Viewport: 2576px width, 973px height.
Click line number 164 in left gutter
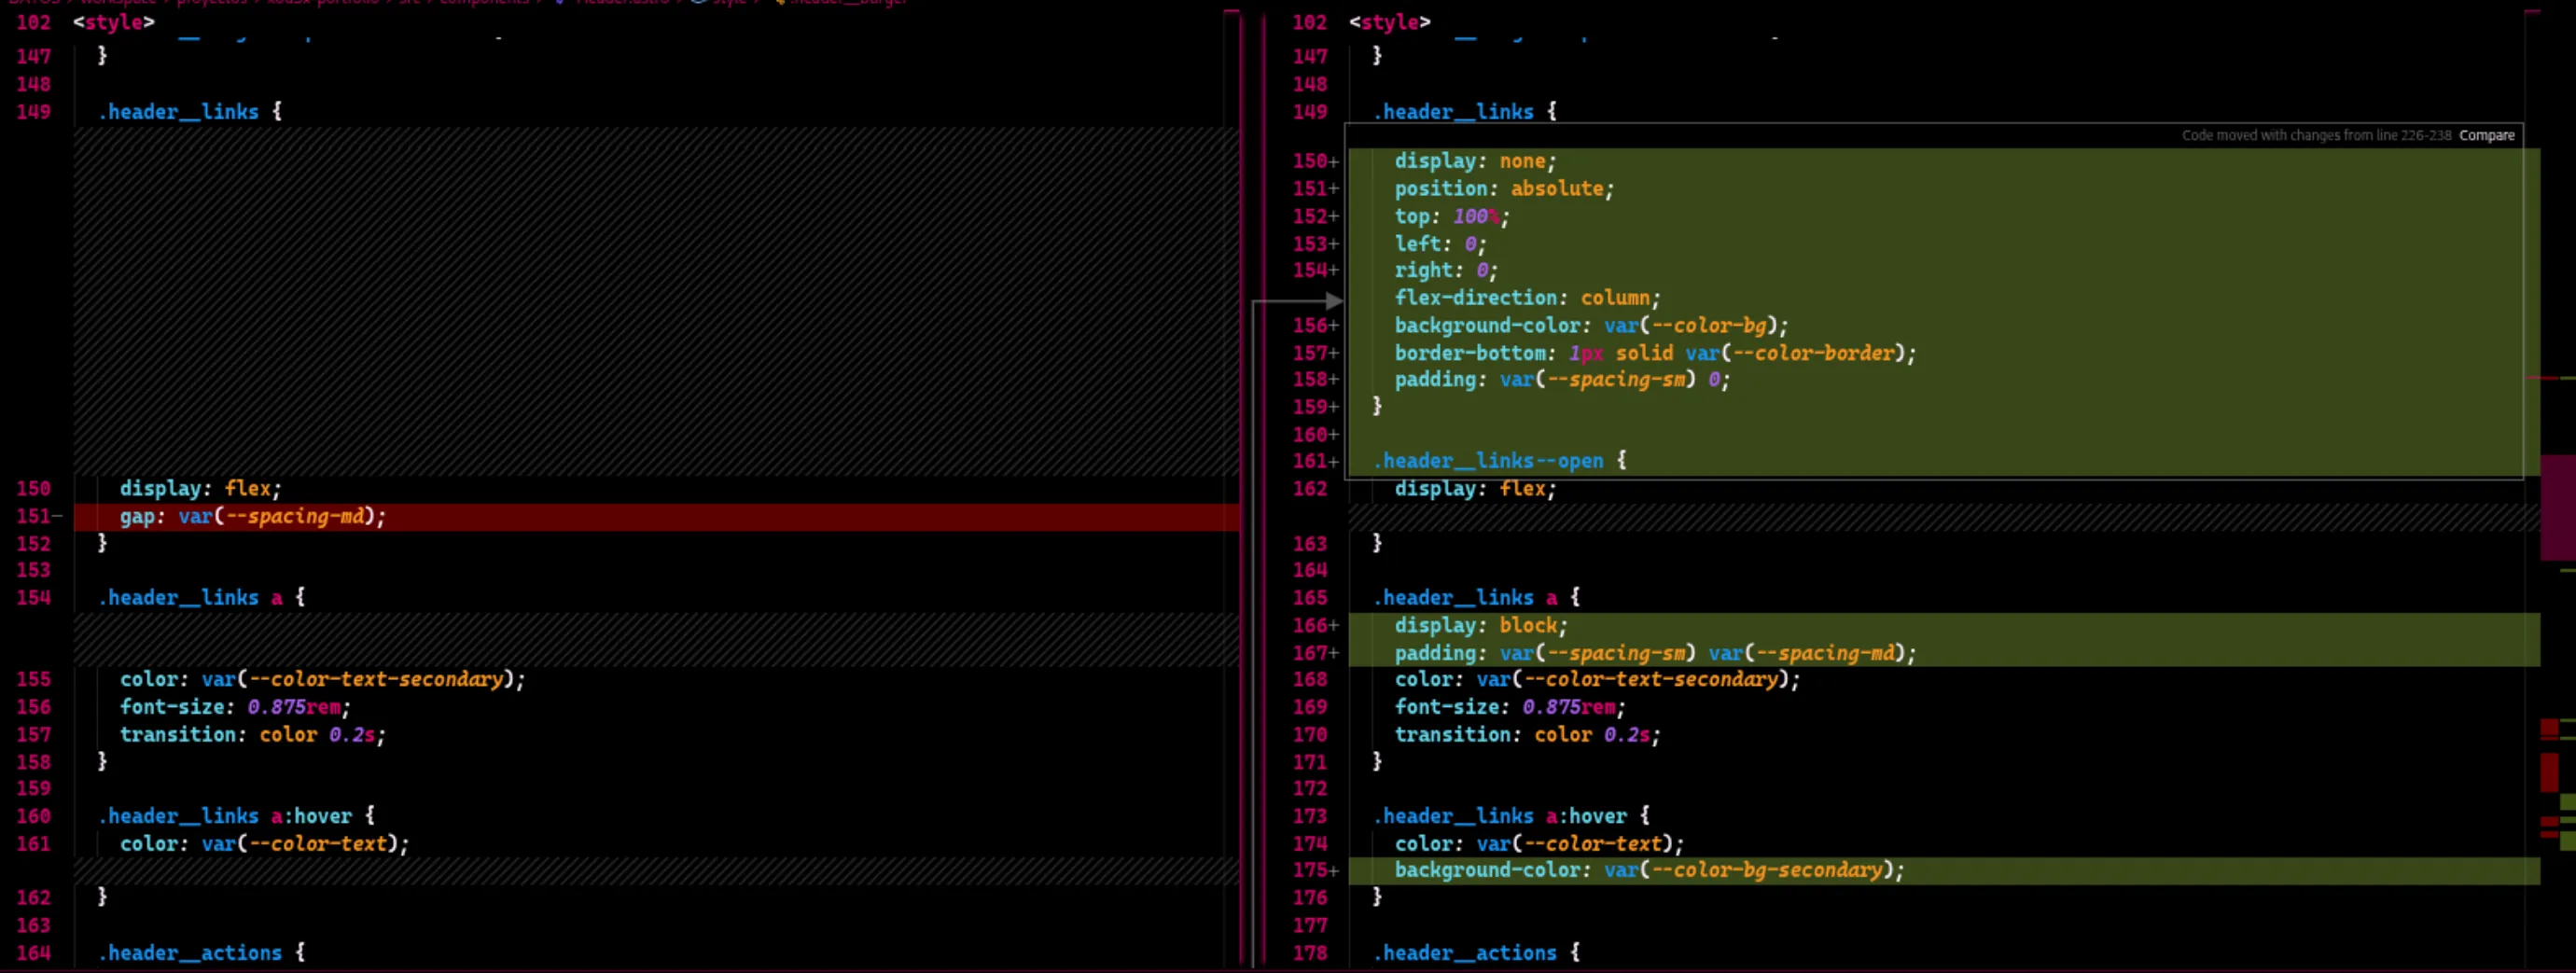click(33, 953)
